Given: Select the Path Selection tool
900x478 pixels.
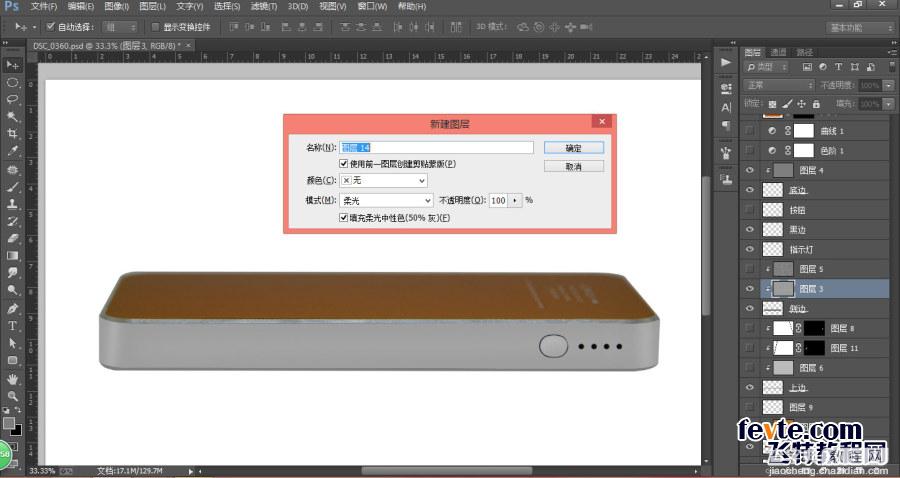Looking at the screenshot, I should click(x=12, y=343).
